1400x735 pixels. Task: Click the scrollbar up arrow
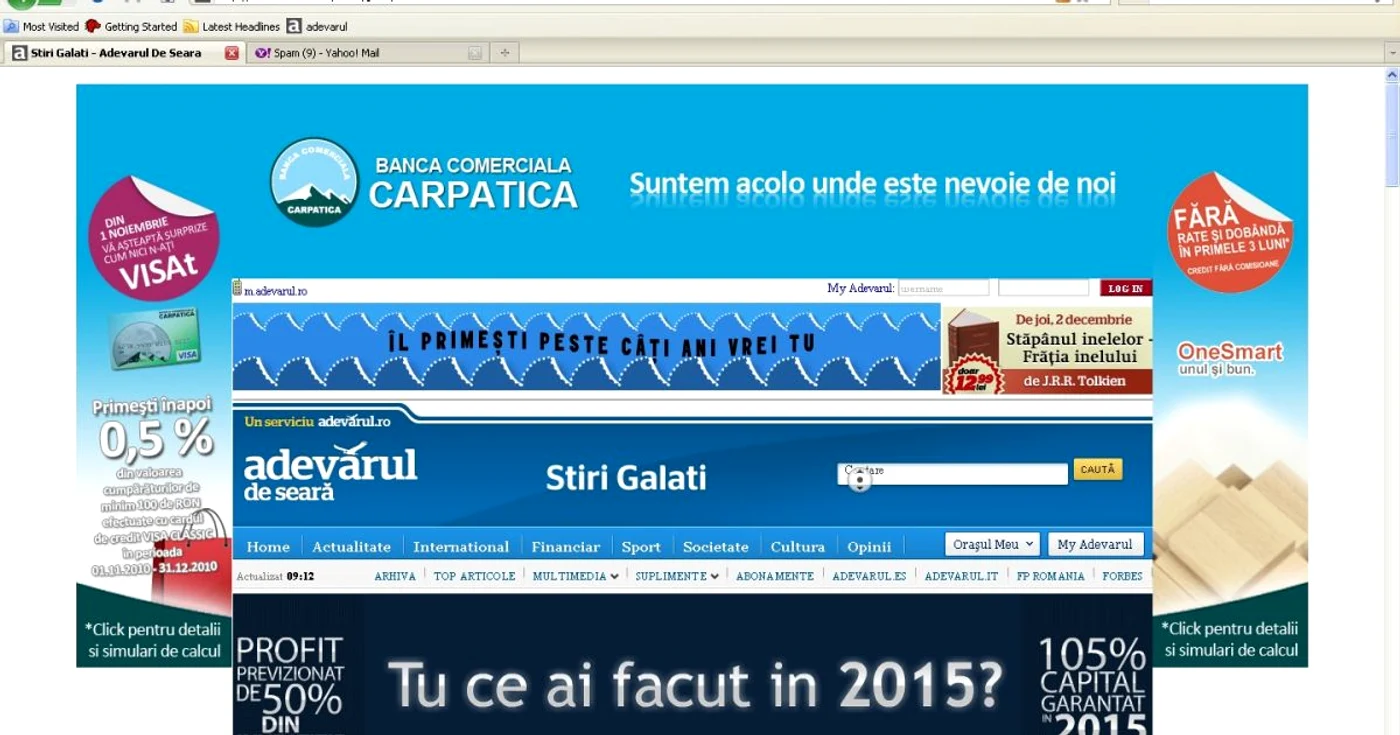tap(1391, 75)
